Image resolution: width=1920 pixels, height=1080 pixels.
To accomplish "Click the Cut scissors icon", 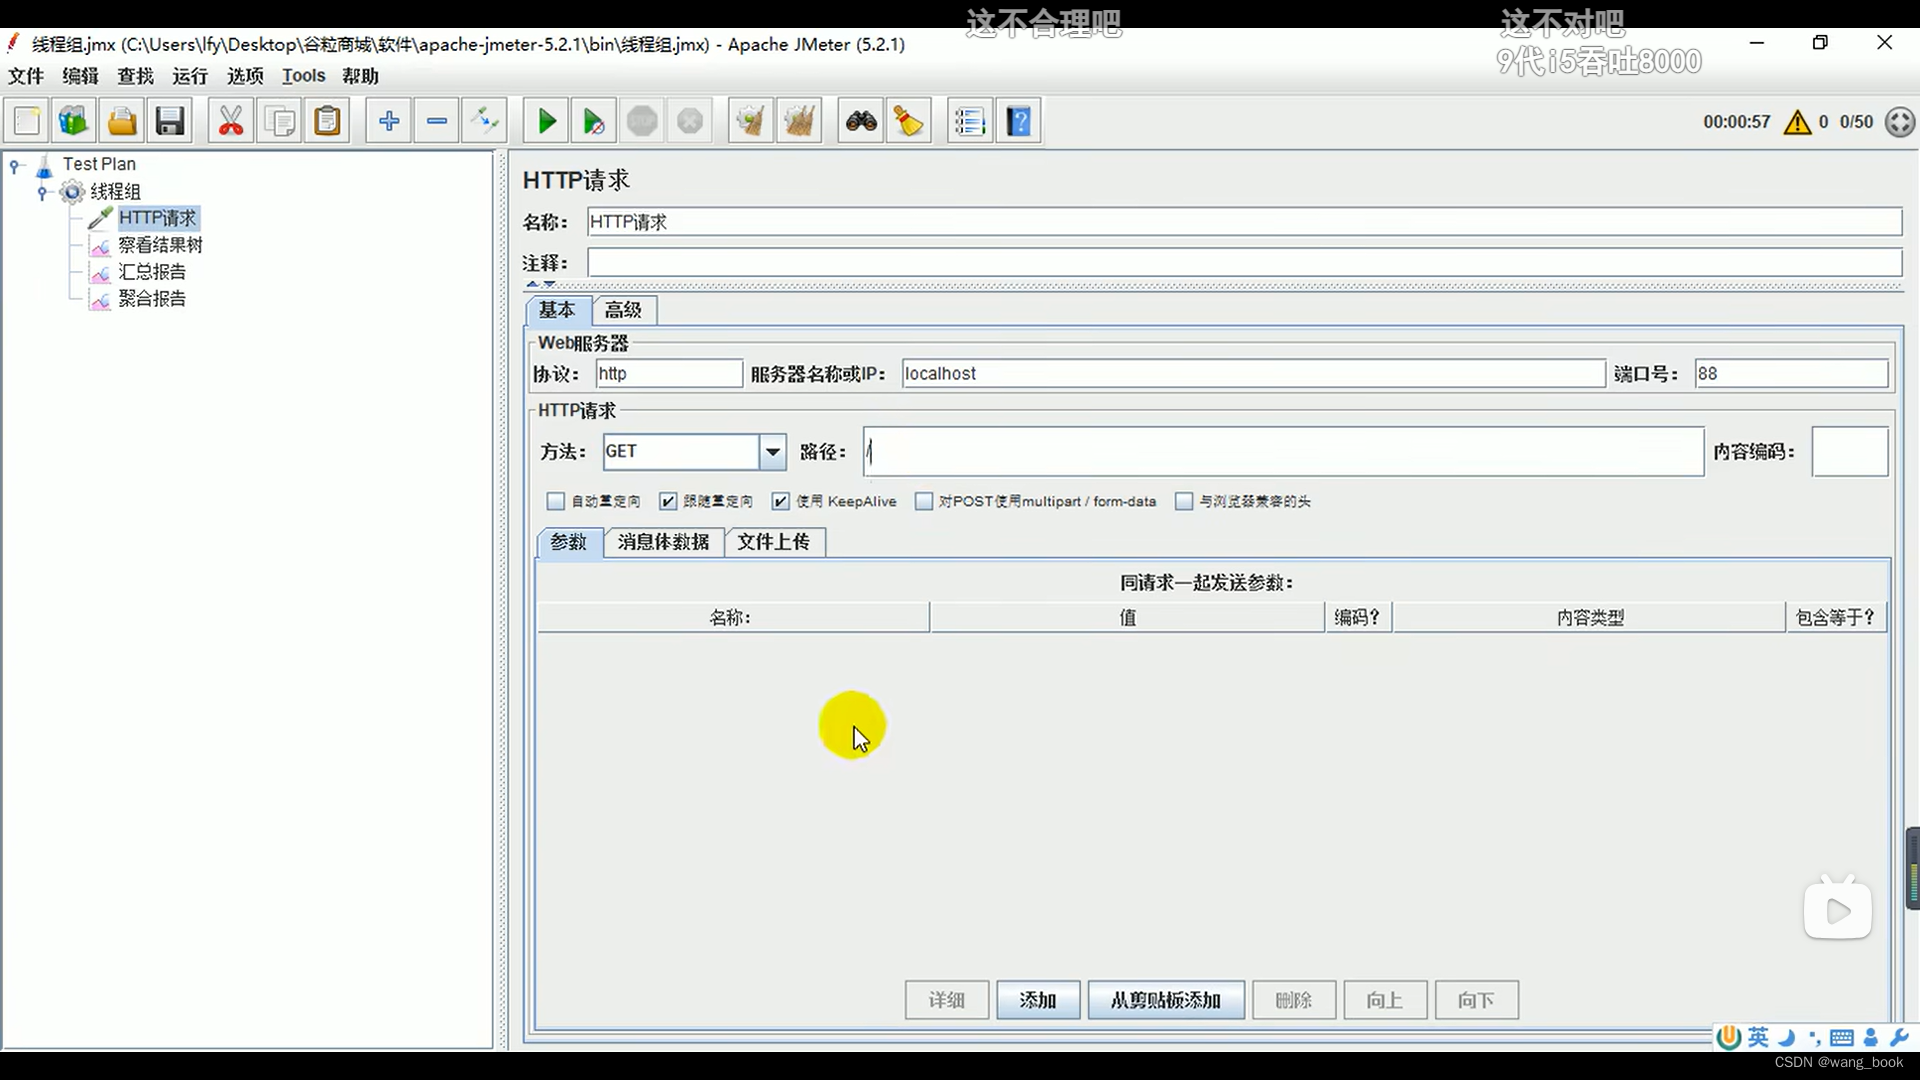I will [231, 121].
